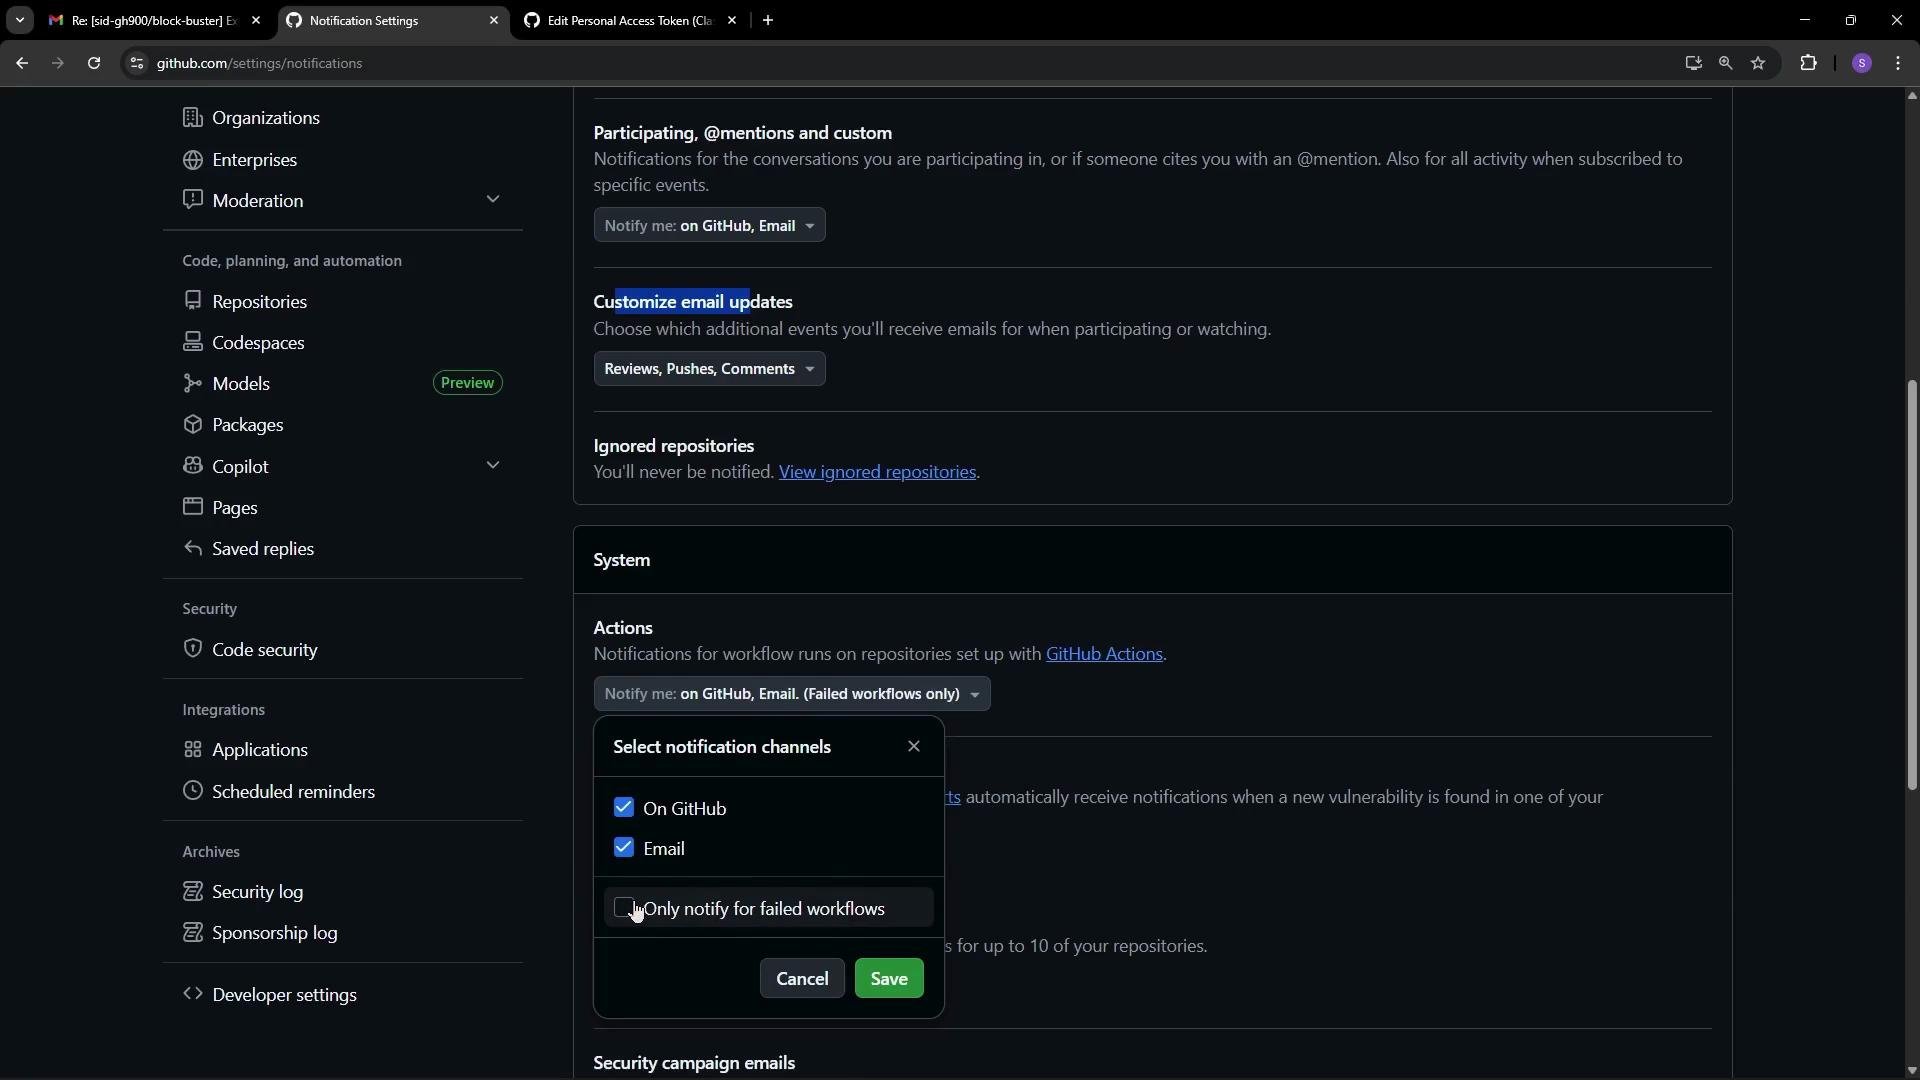Open the Applications grid icon
1920x1080 pixels.
tap(192, 750)
